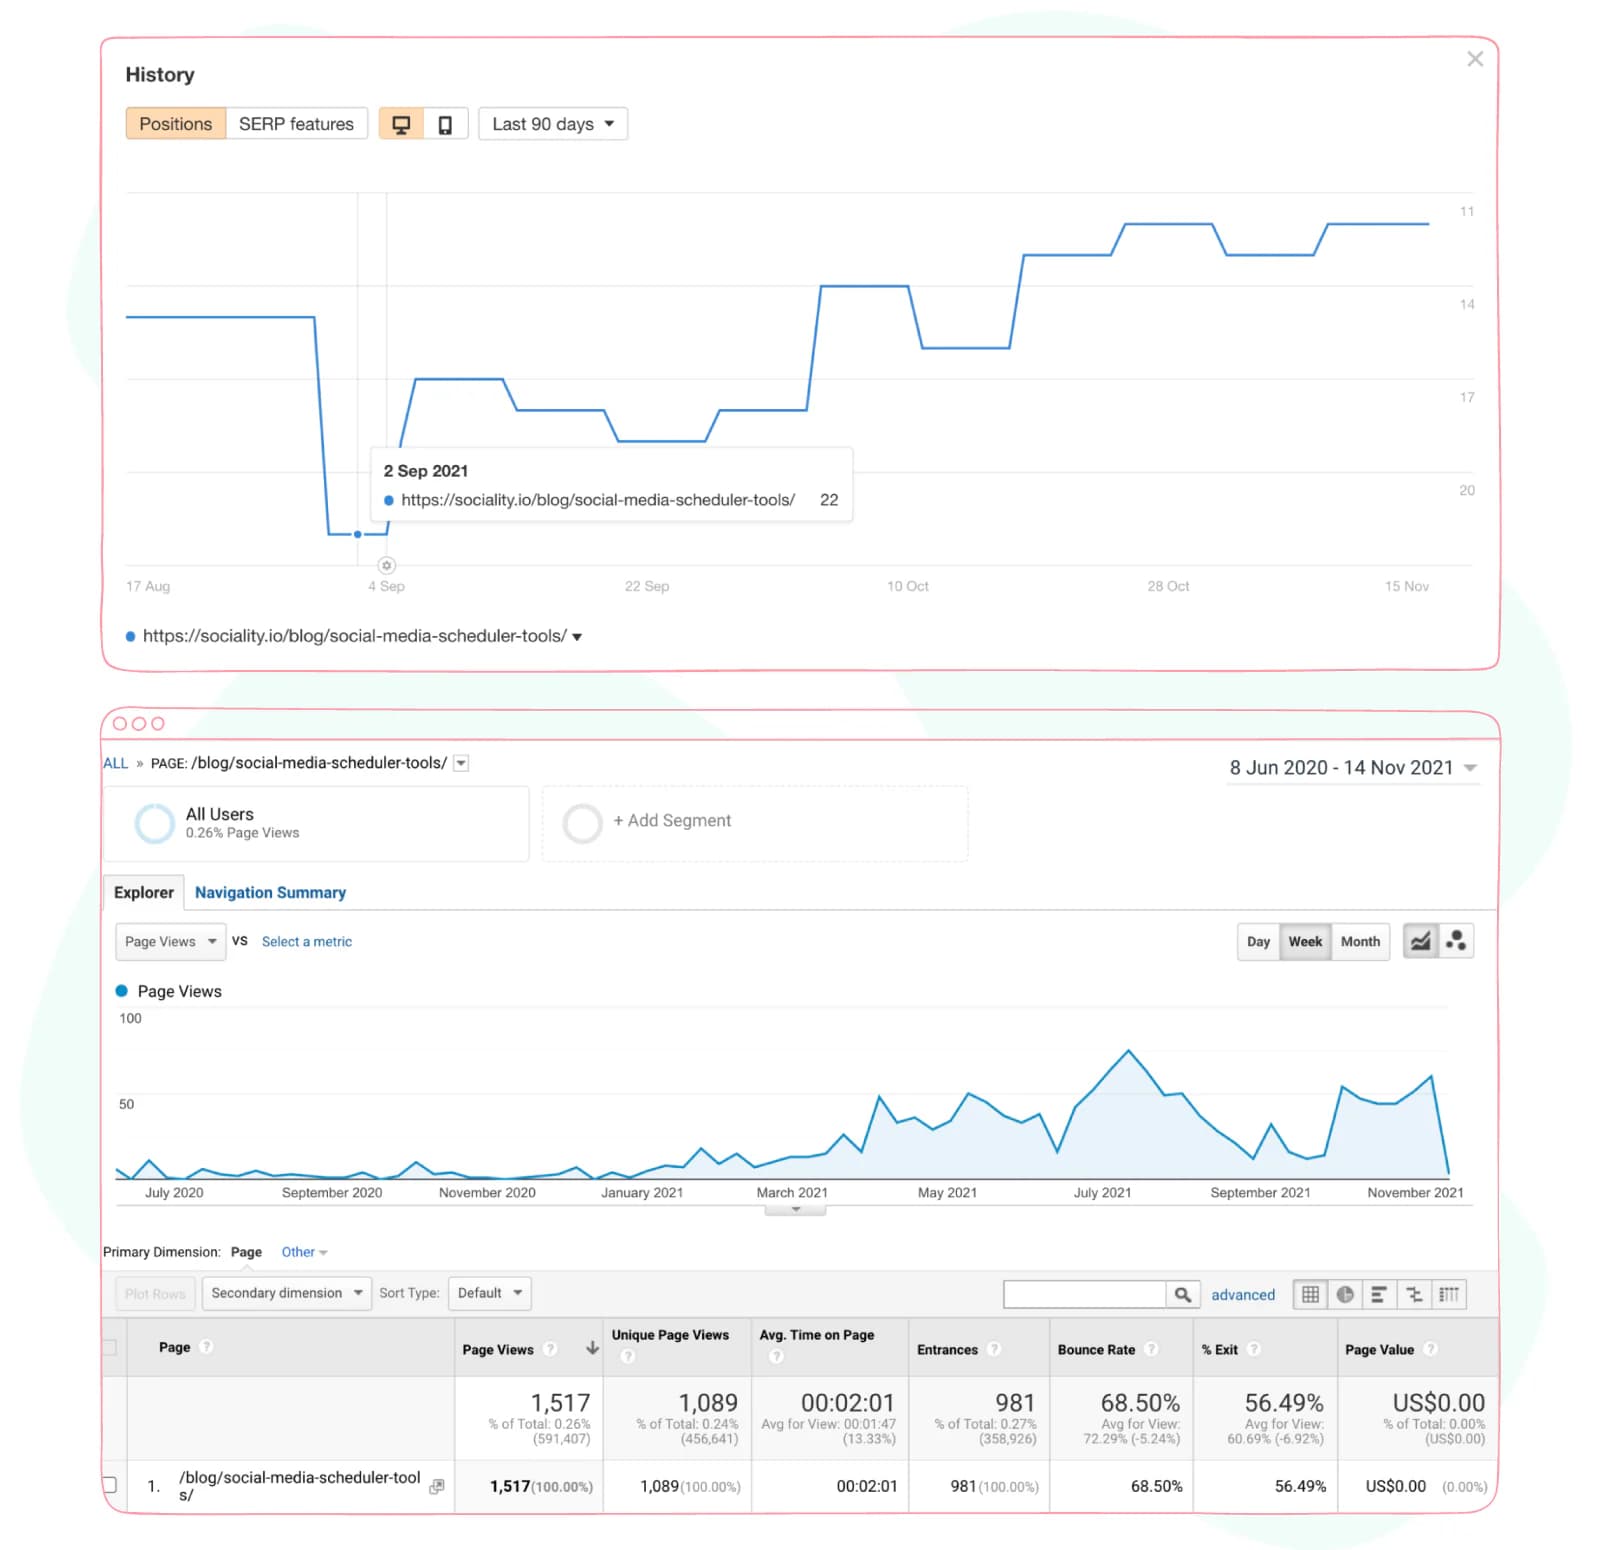Open the advanced filter link
1600x1550 pixels.
pos(1243,1295)
